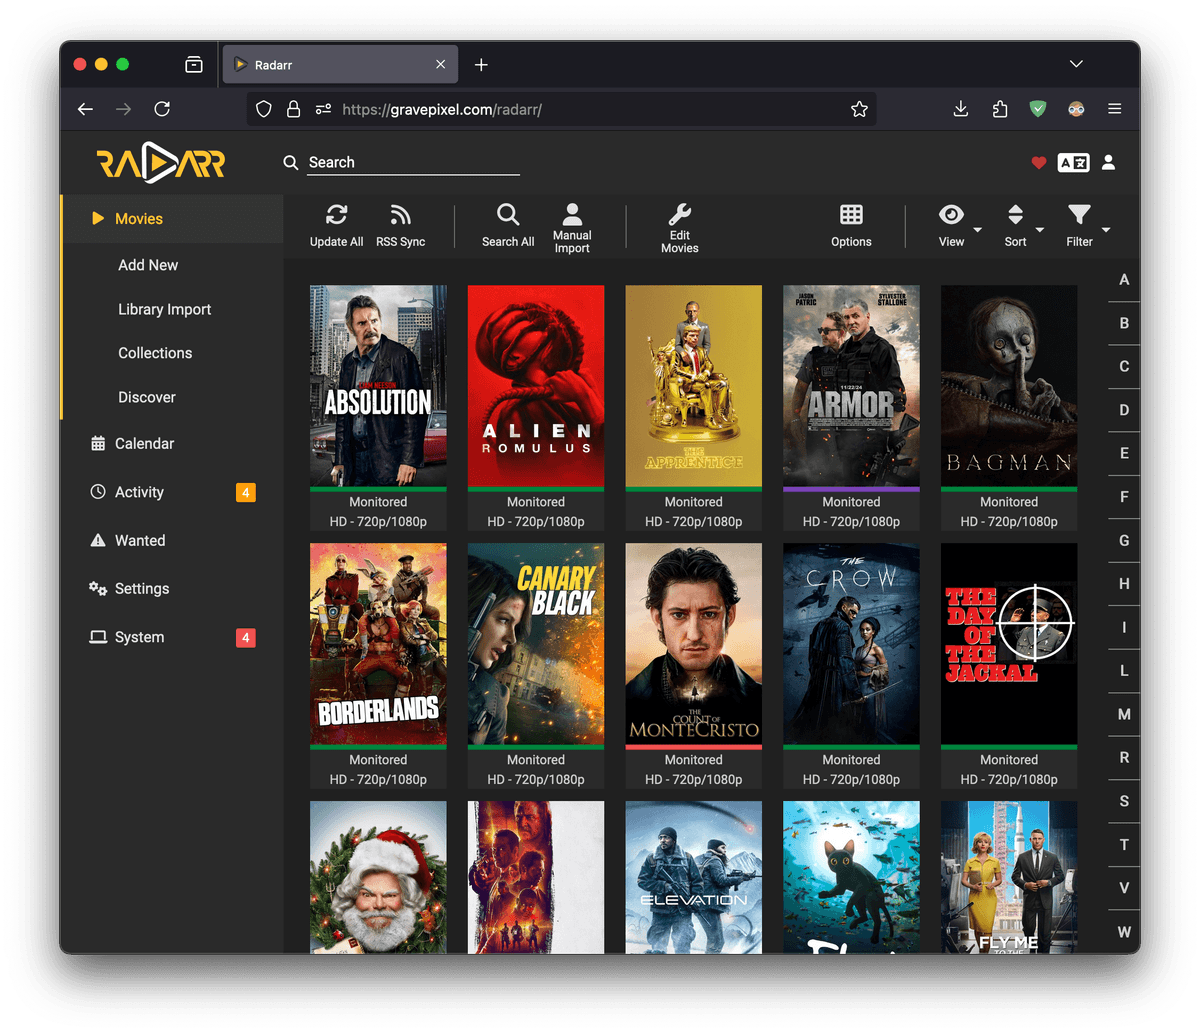Click the address bar padlock icon
The image size is (1200, 1033).
coord(293,109)
